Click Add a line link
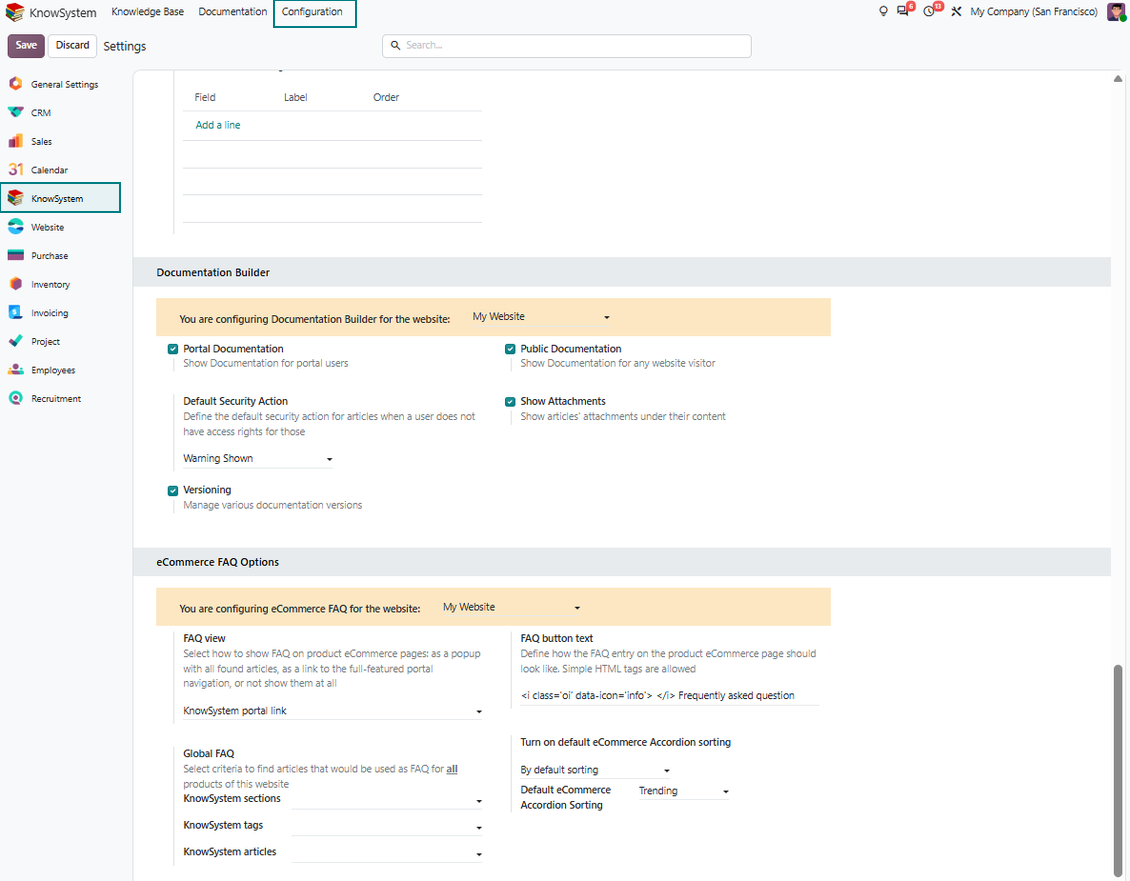Viewport: 1130px width, 881px height. 218,125
